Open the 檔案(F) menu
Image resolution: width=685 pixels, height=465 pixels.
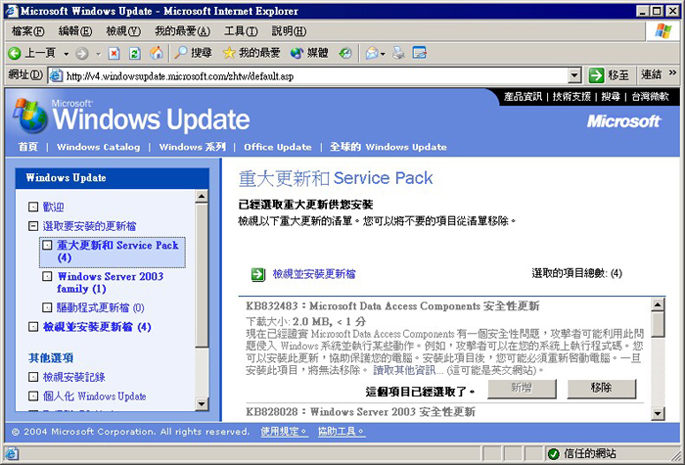28,31
